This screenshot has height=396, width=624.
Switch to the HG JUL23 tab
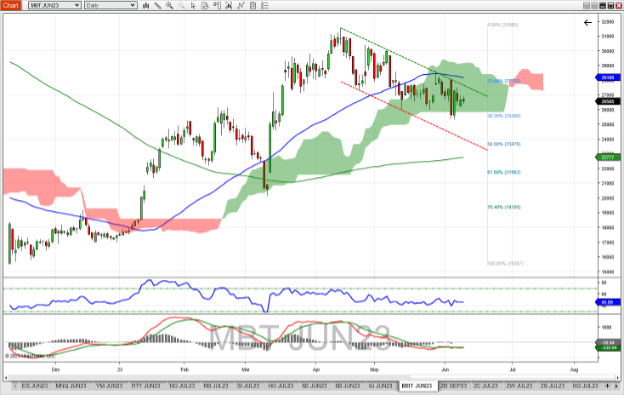pyautogui.click(x=281, y=386)
